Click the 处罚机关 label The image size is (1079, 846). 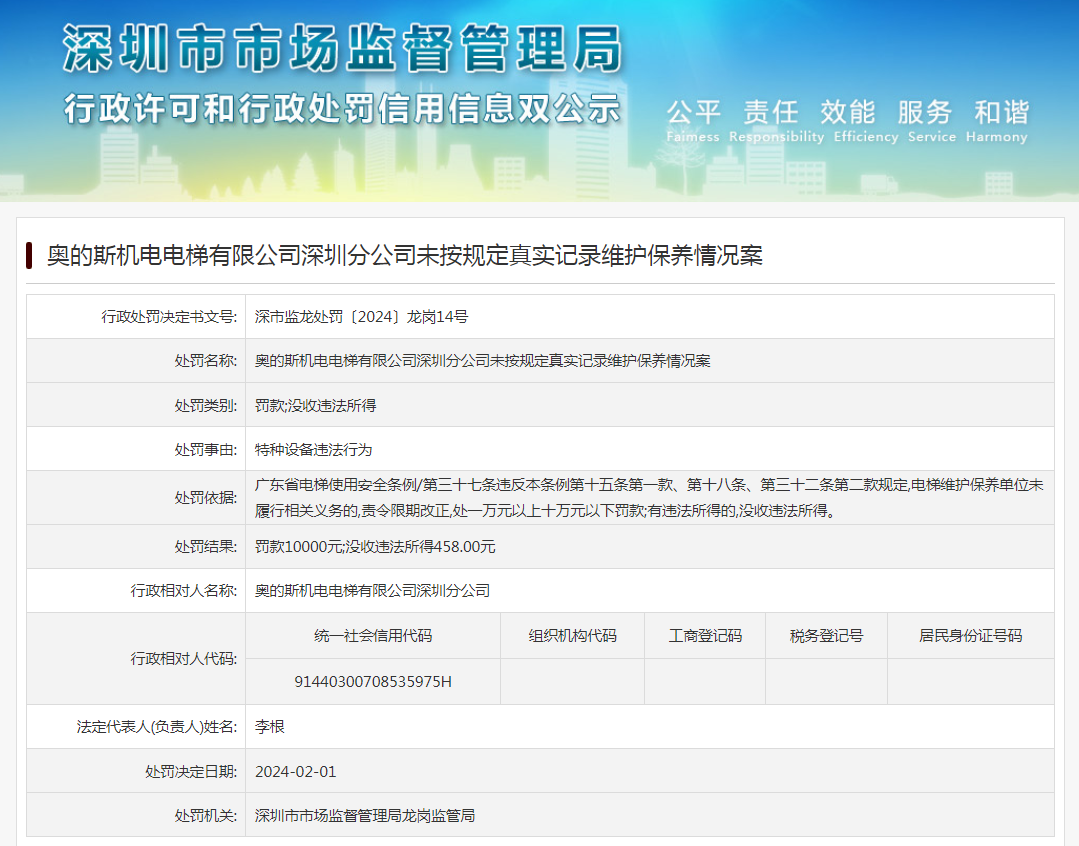coord(206,816)
